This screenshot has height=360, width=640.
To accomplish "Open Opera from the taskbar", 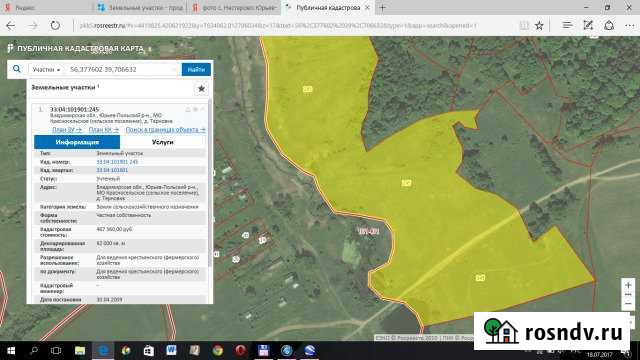I will 240,351.
